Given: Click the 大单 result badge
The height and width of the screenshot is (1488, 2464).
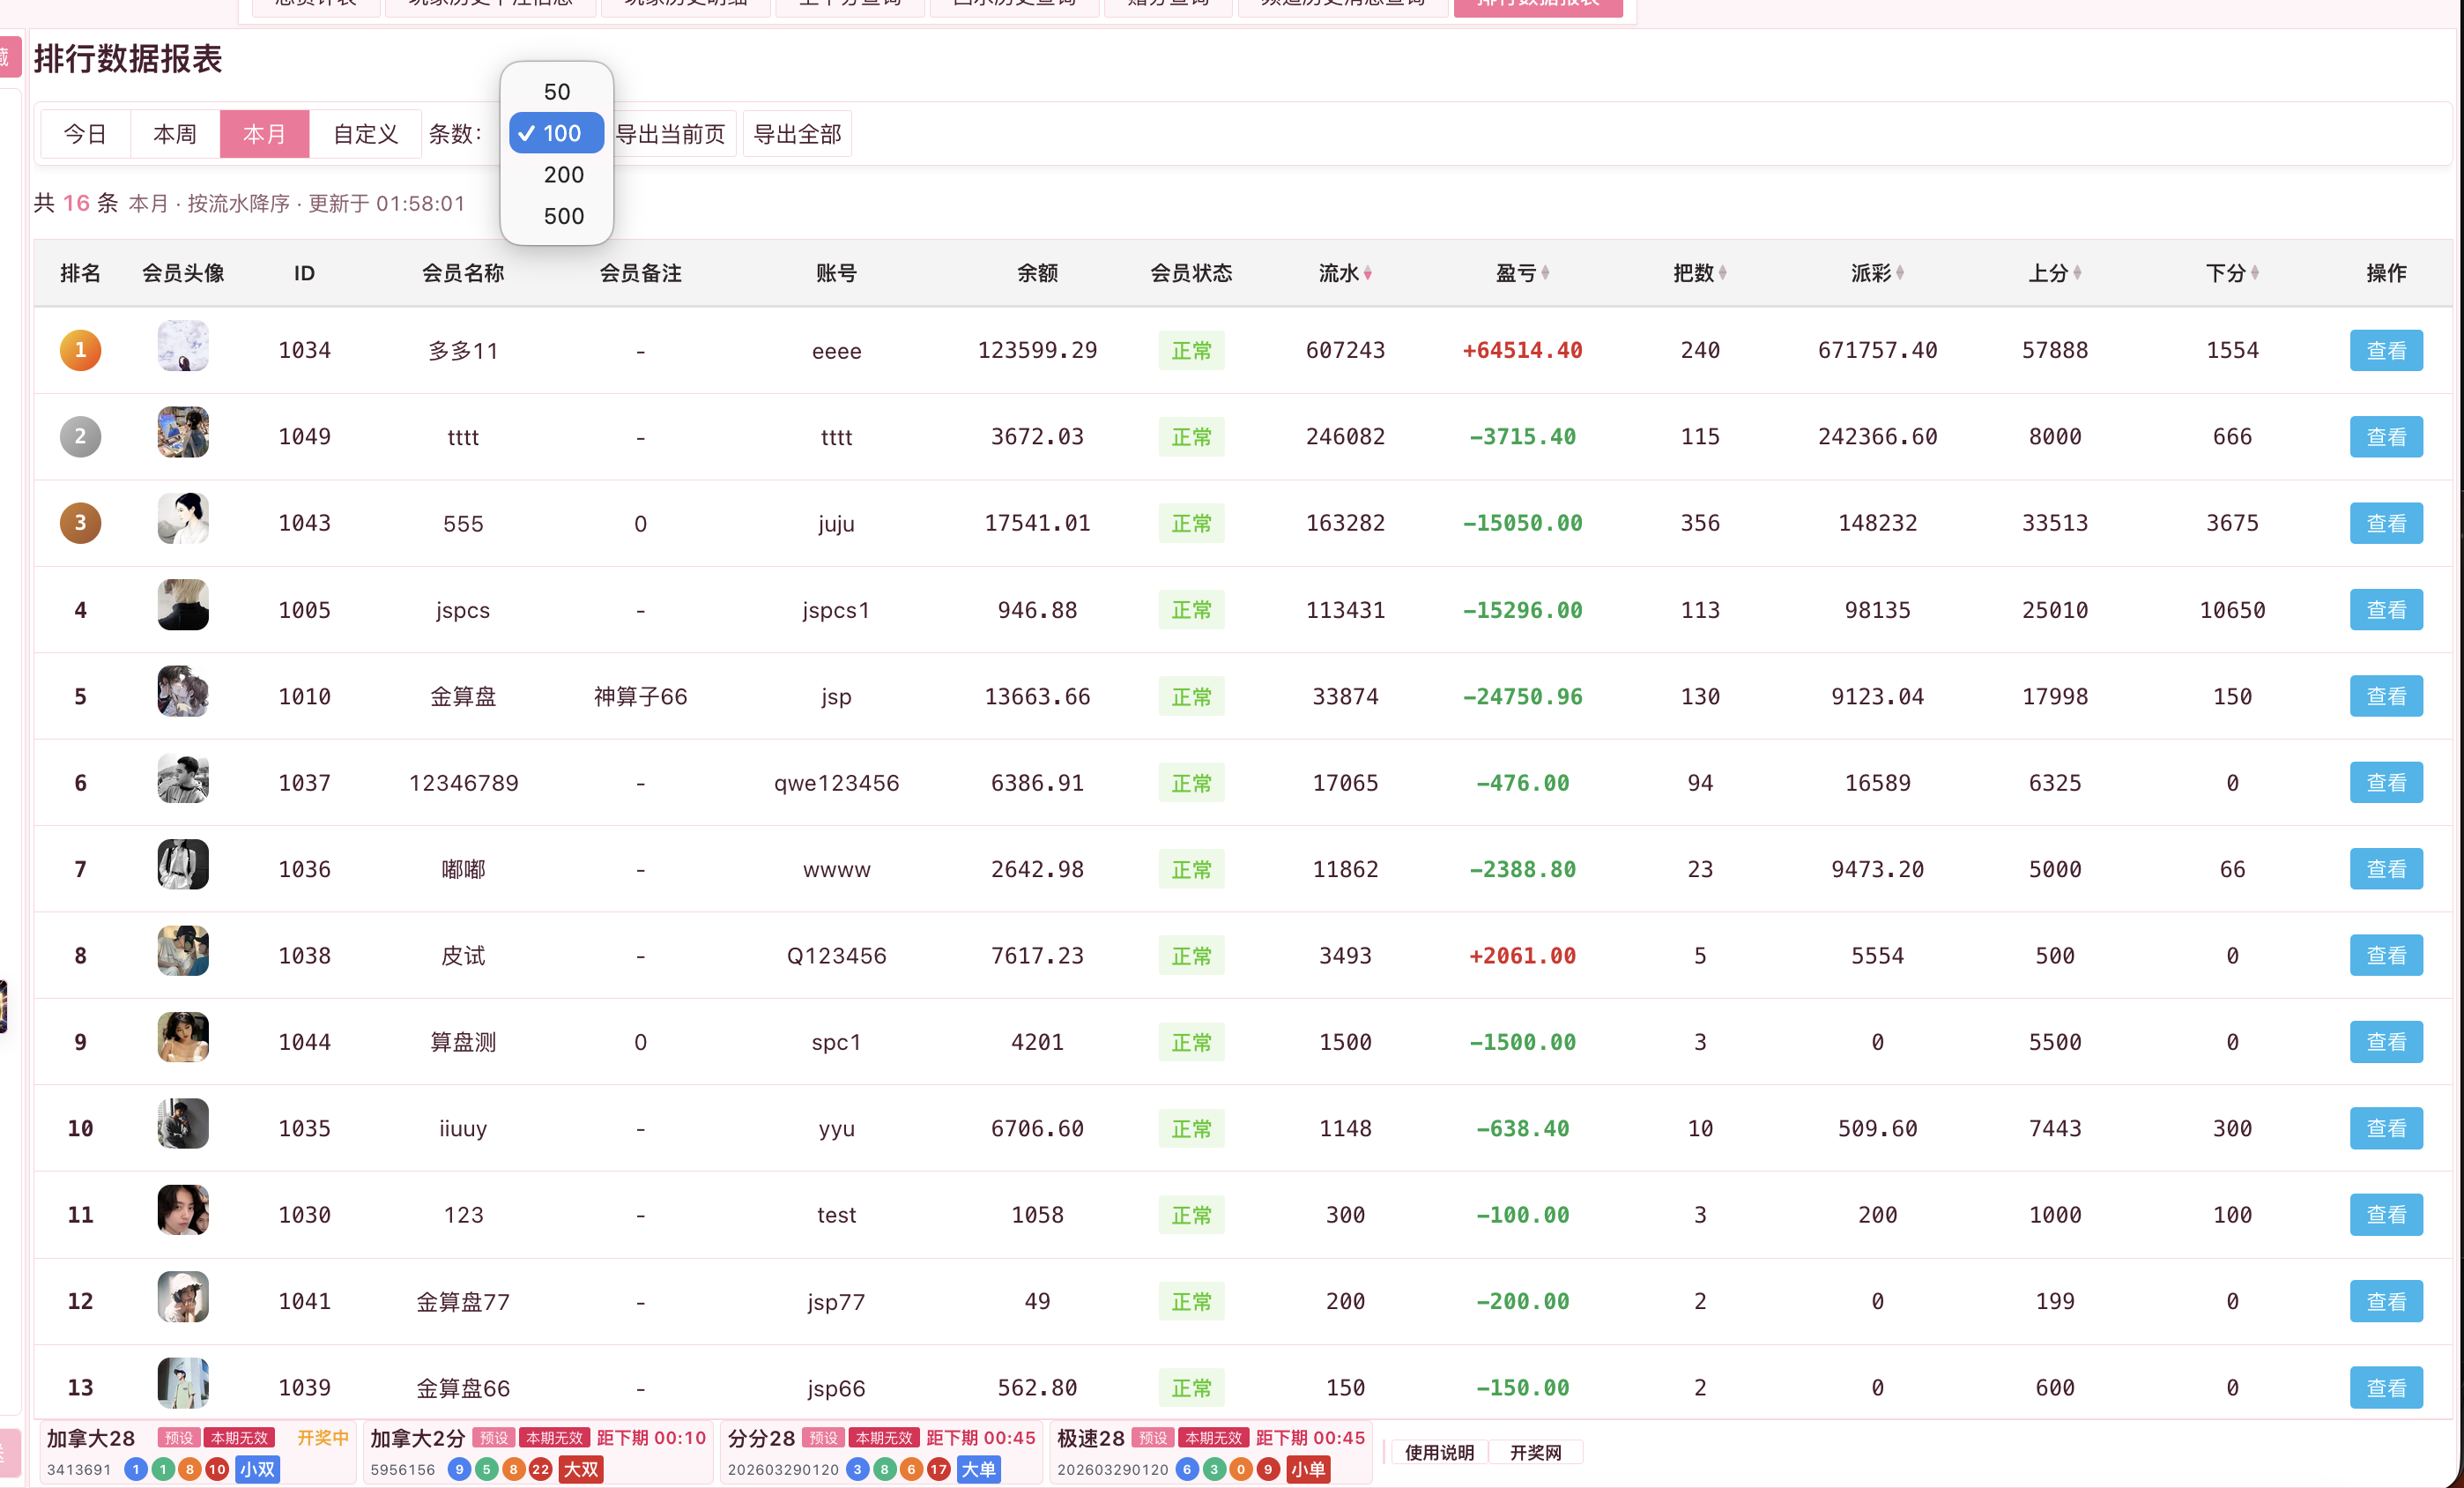Looking at the screenshot, I should click(978, 1469).
